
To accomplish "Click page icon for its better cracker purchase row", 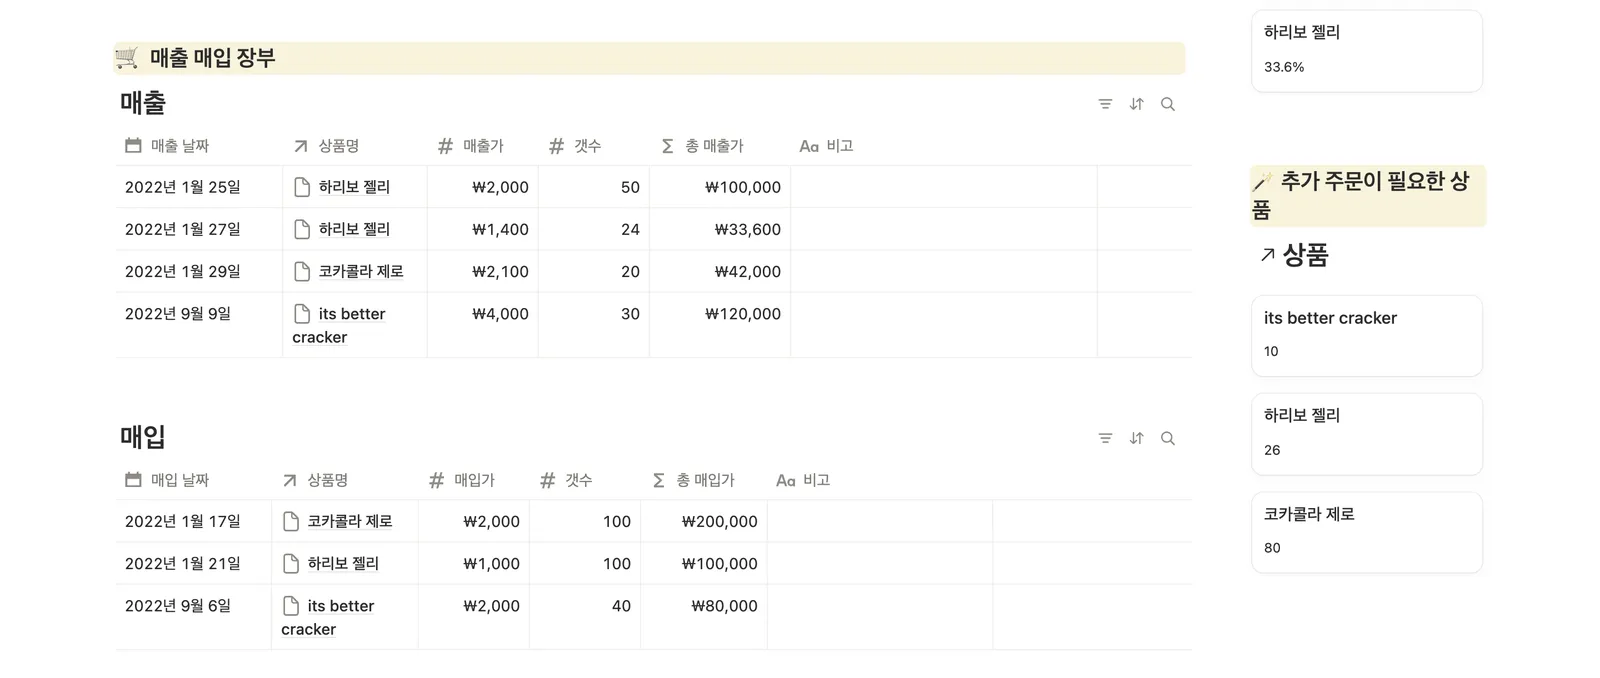I will (x=291, y=605).
